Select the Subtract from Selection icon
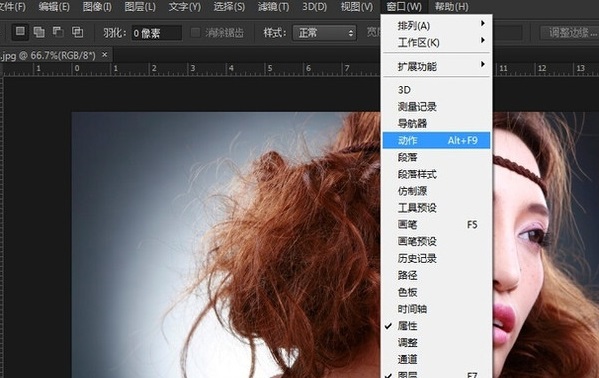599x378 pixels. pyautogui.click(x=58, y=32)
